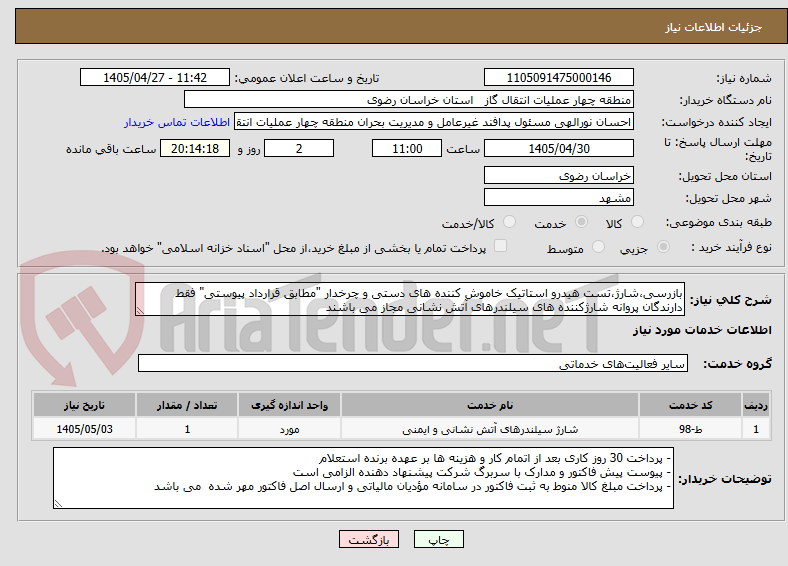Grab the resize handle of buyer notes area
Screen dimensions: 788x566
tap(58, 504)
